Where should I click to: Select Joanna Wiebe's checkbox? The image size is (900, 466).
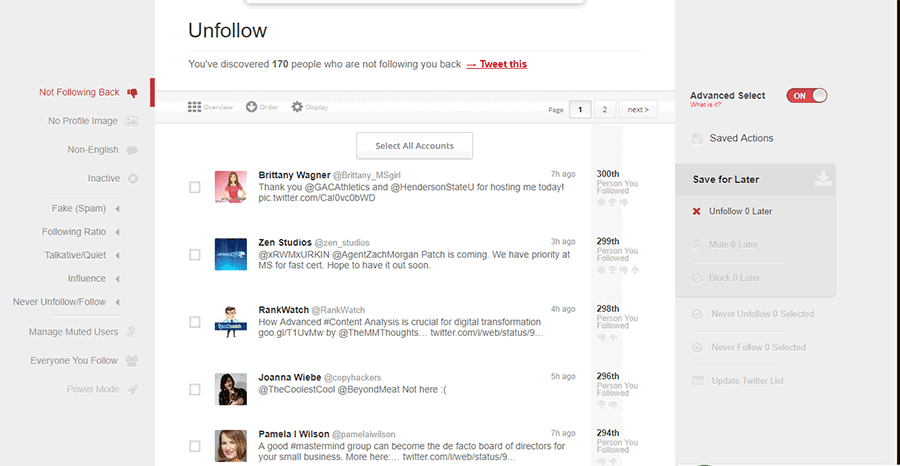coord(195,390)
